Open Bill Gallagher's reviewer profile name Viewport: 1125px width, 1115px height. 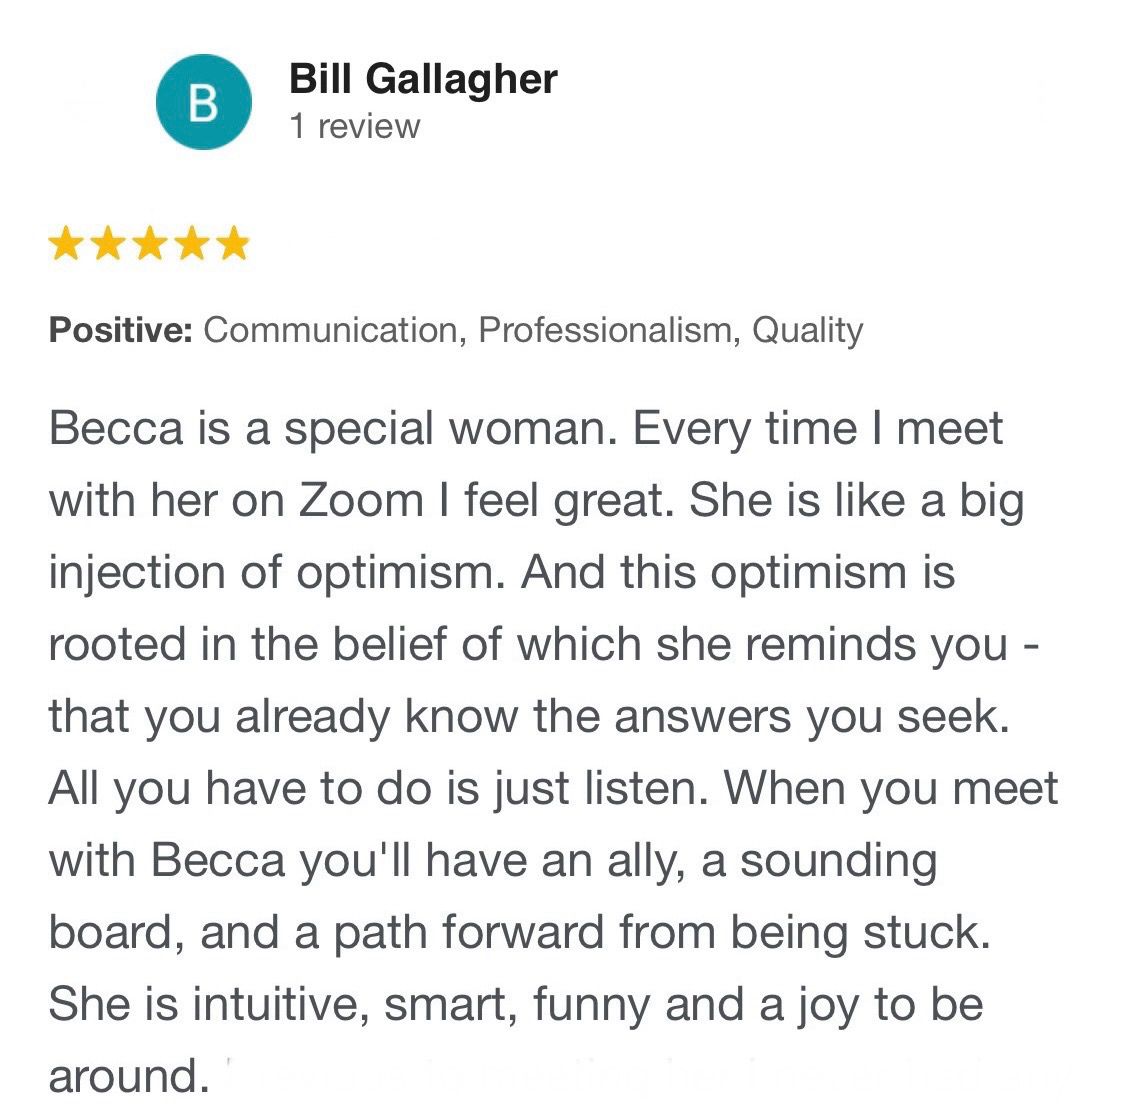(423, 79)
